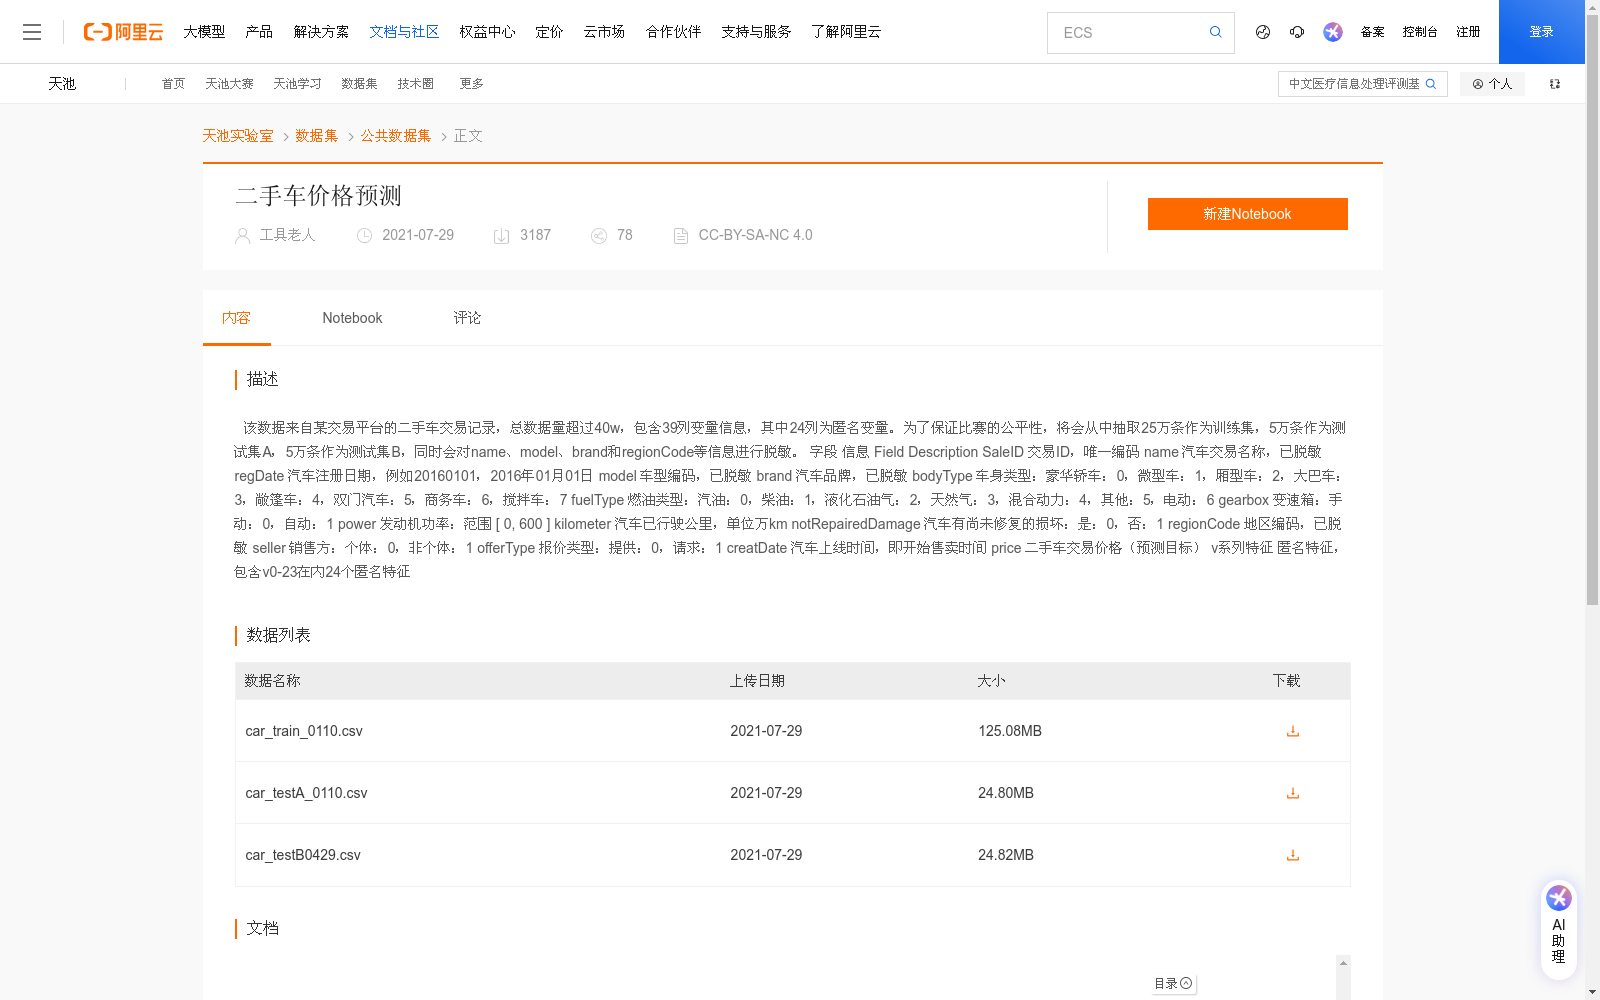Click the 上传日期 column header

[x=757, y=681]
